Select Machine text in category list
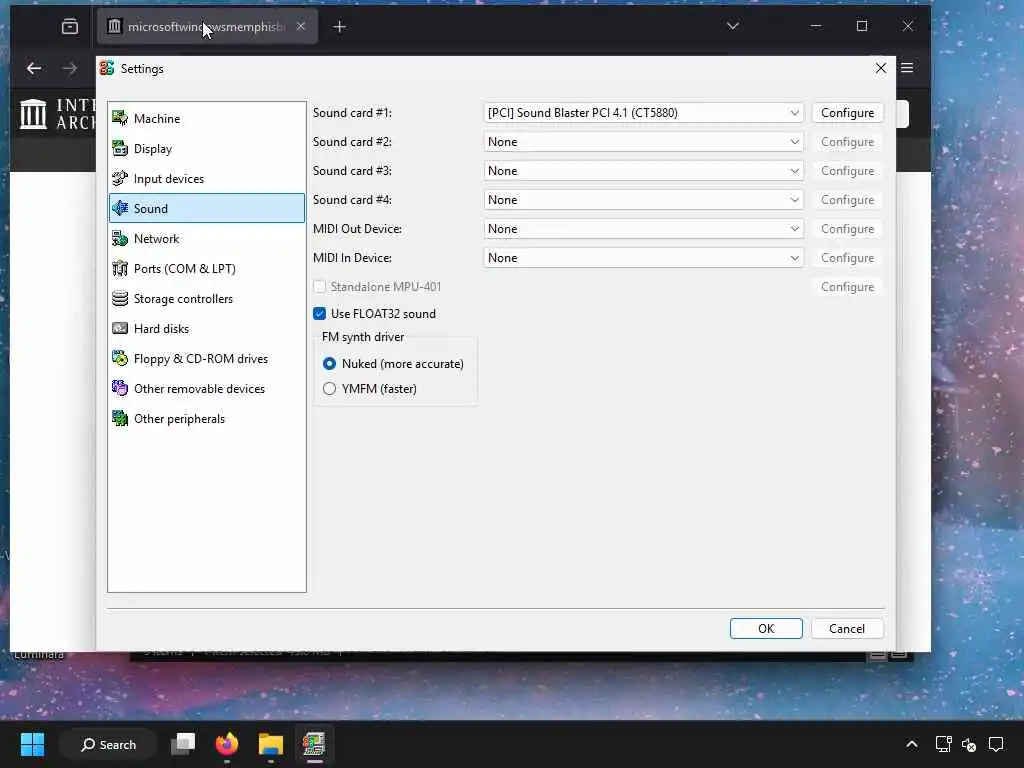The width and height of the screenshot is (1024, 768). 157,119
